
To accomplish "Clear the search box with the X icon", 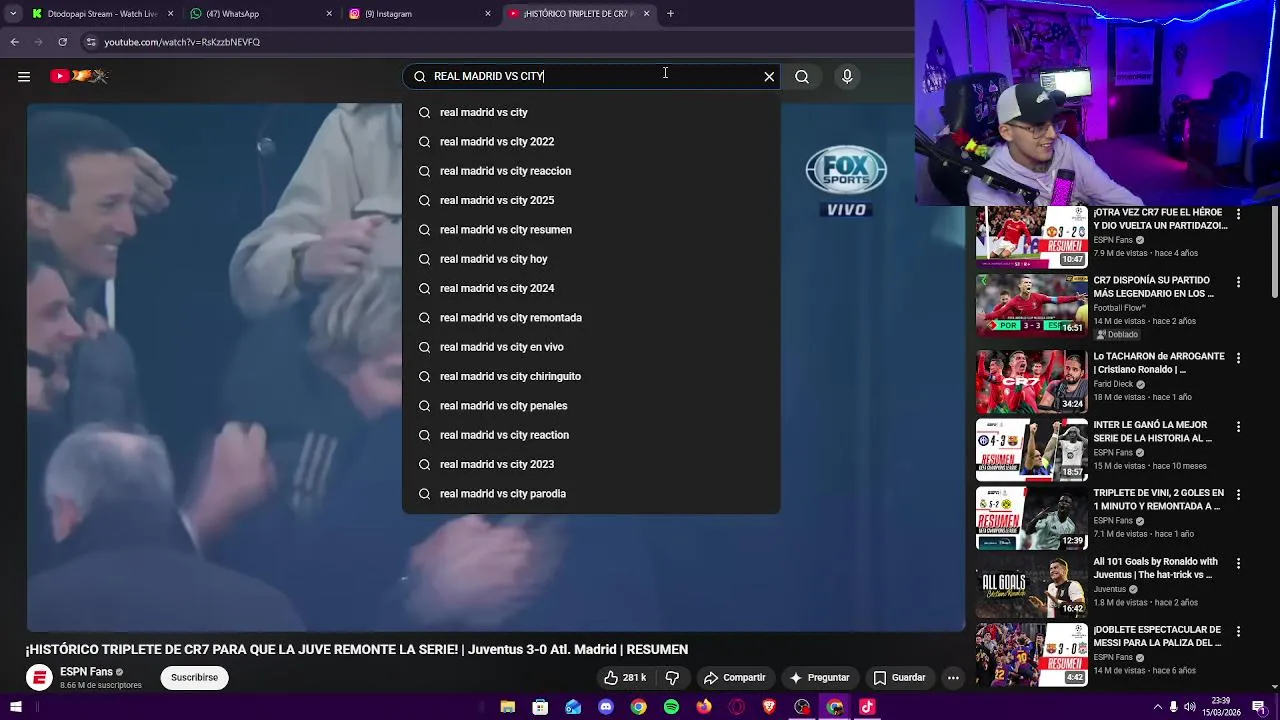I will (x=769, y=76).
